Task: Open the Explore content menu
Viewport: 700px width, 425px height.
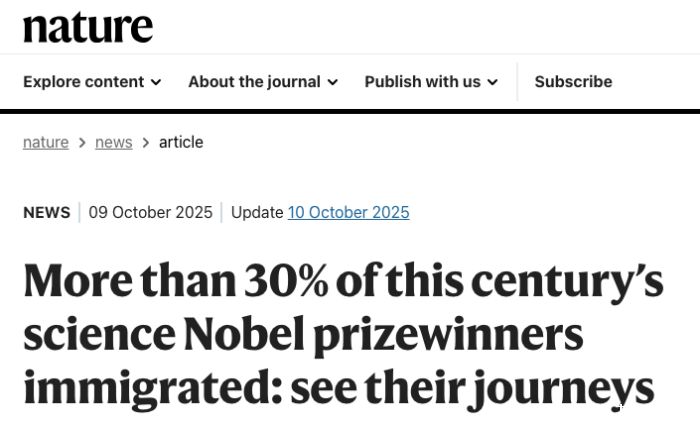Action: 84,82
